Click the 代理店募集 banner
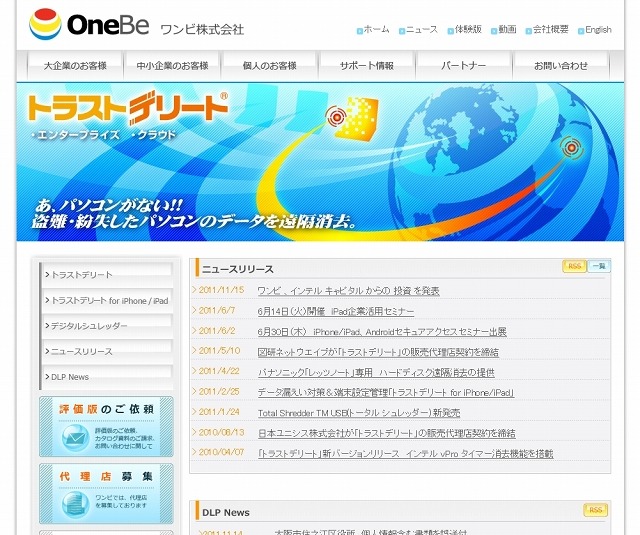The width and height of the screenshot is (640, 535). (x=106, y=494)
